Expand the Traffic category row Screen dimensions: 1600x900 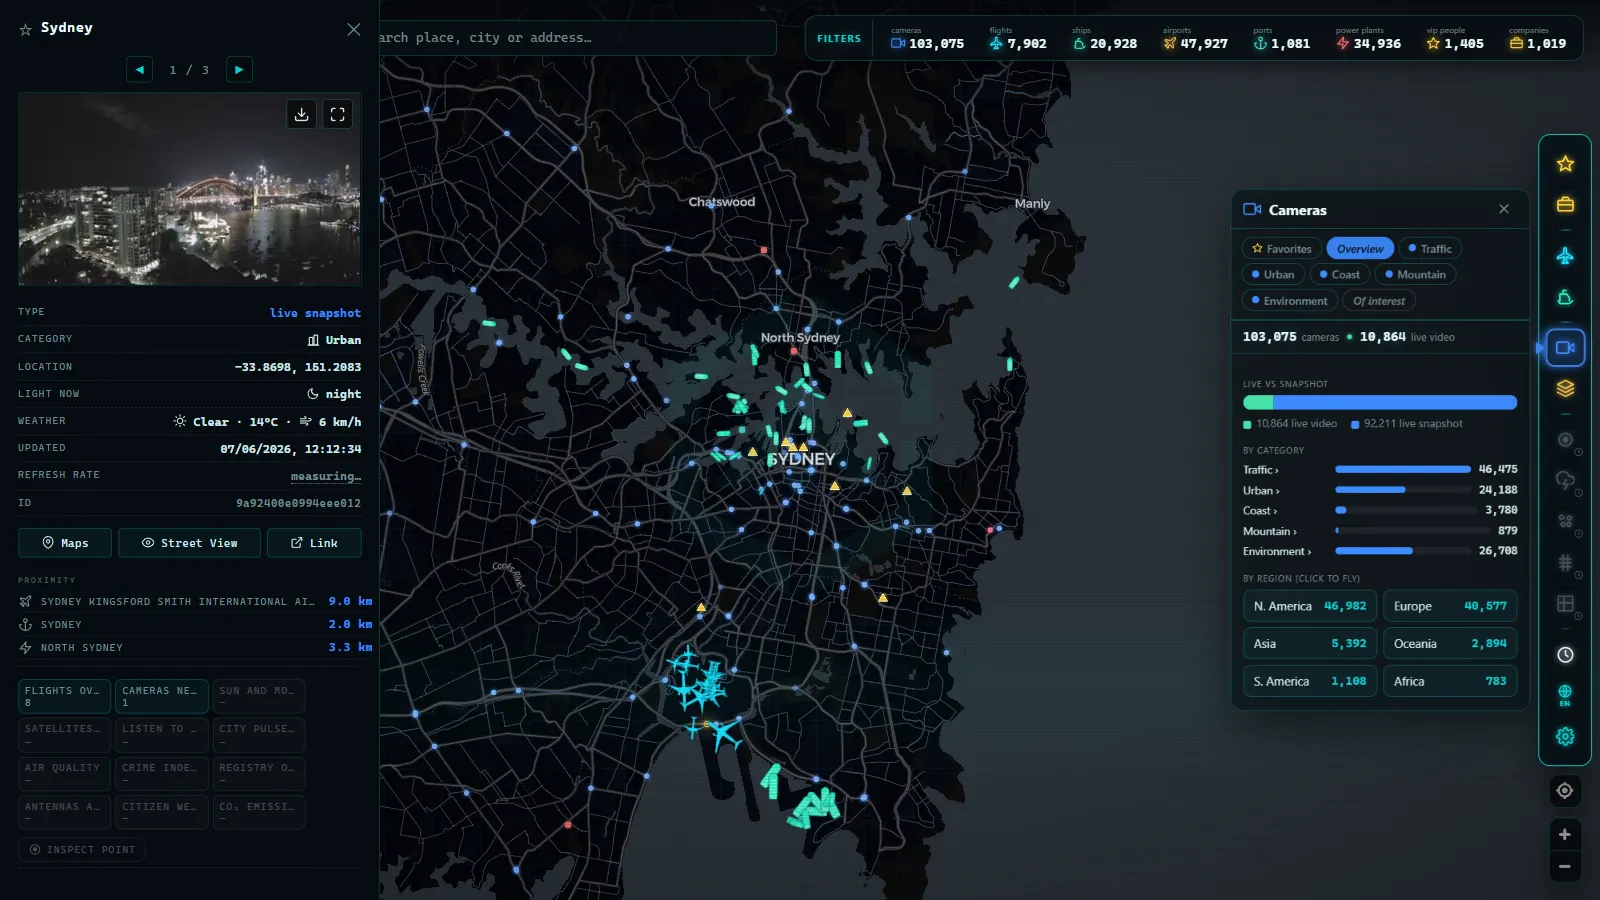point(1380,469)
